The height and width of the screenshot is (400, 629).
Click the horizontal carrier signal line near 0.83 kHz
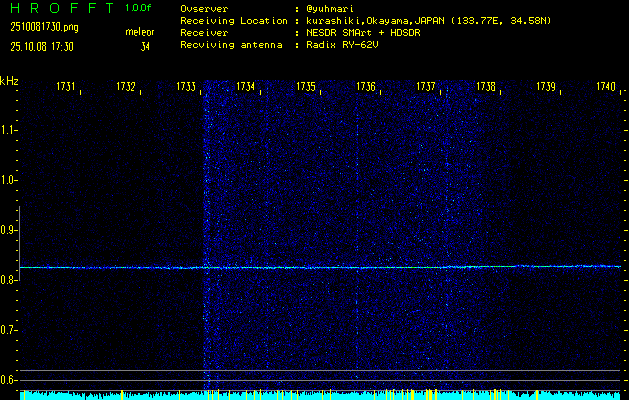coord(320,267)
